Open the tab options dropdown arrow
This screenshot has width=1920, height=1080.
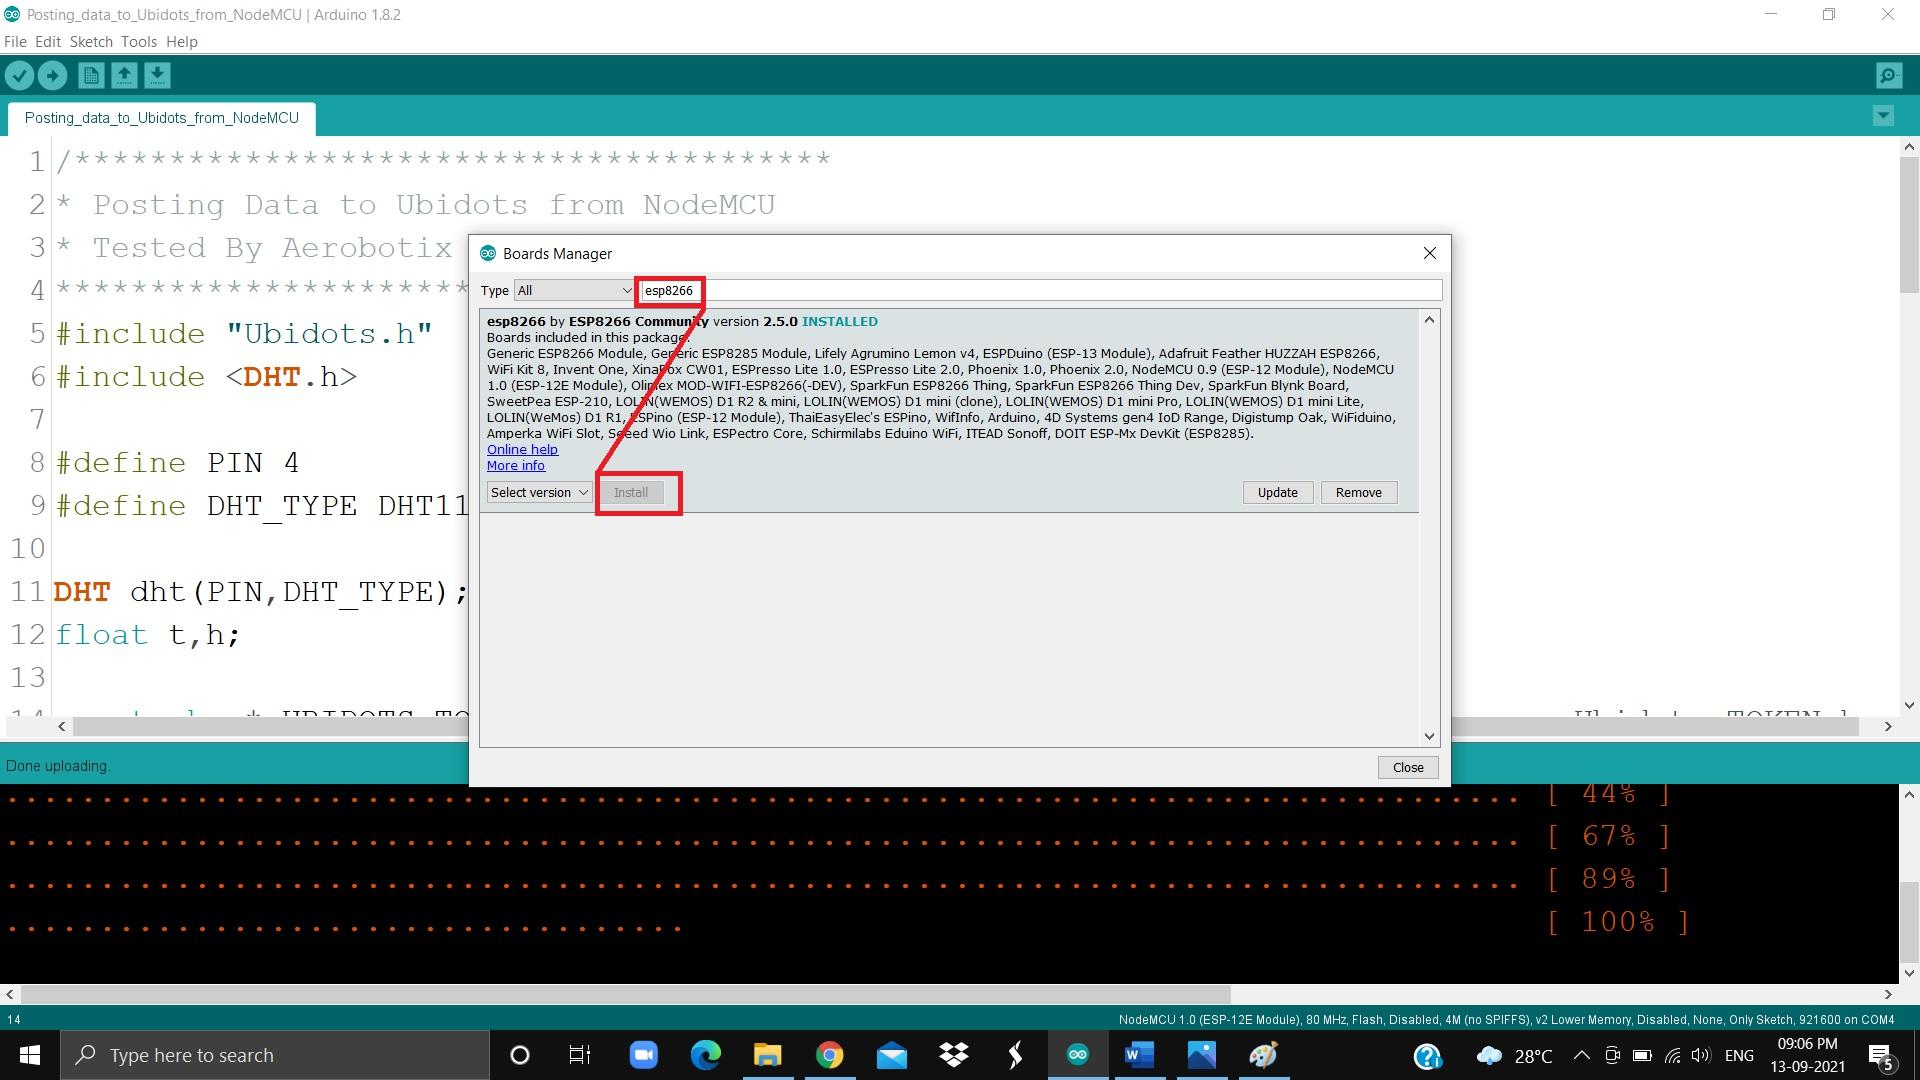click(x=1883, y=116)
